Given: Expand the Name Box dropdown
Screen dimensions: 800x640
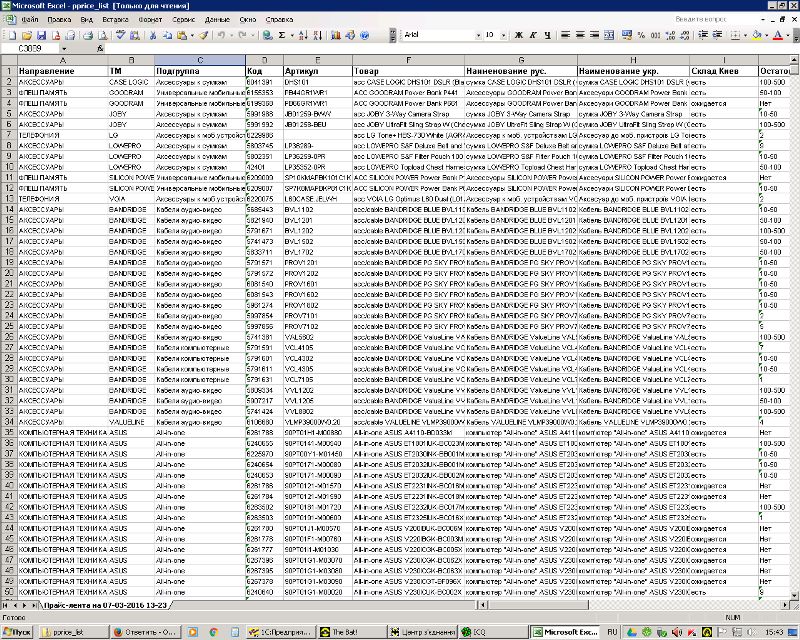Looking at the screenshot, I should [64, 48].
